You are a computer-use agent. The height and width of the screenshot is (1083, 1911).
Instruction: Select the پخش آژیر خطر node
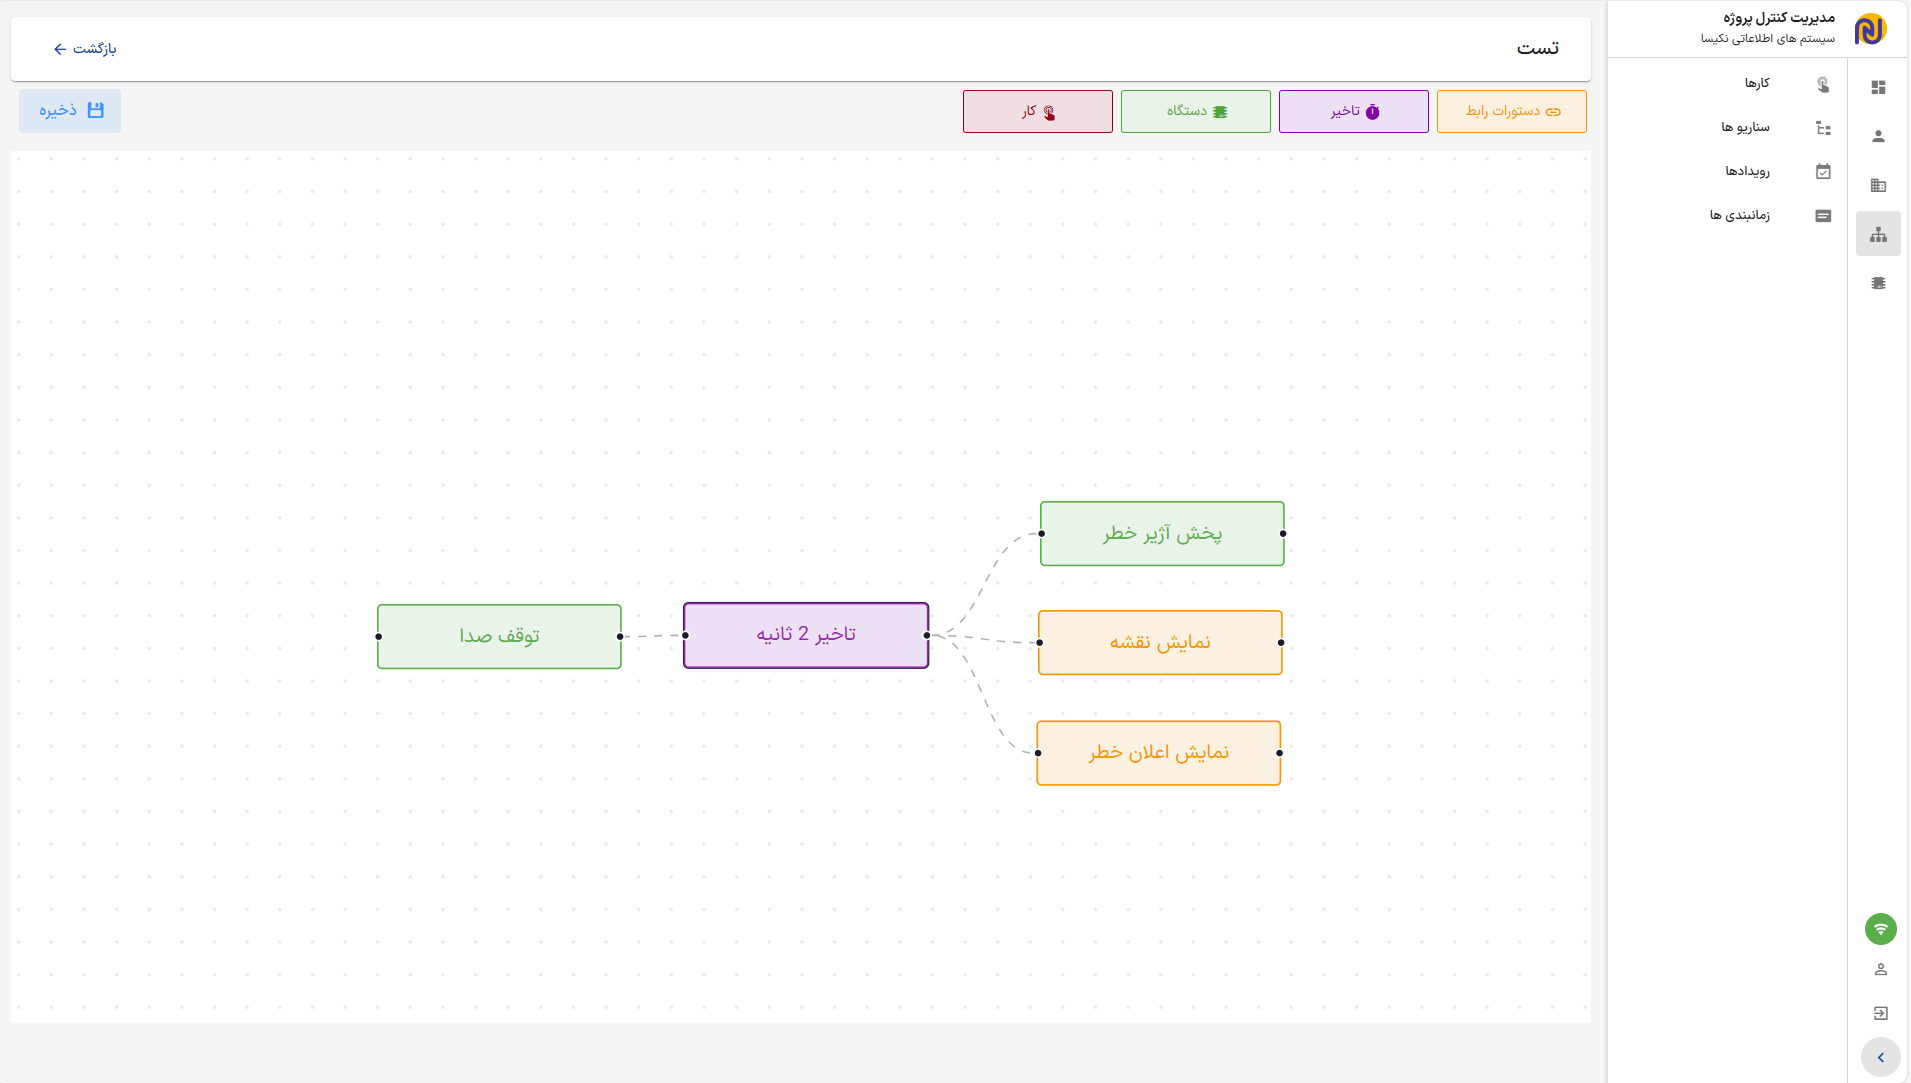1162,534
